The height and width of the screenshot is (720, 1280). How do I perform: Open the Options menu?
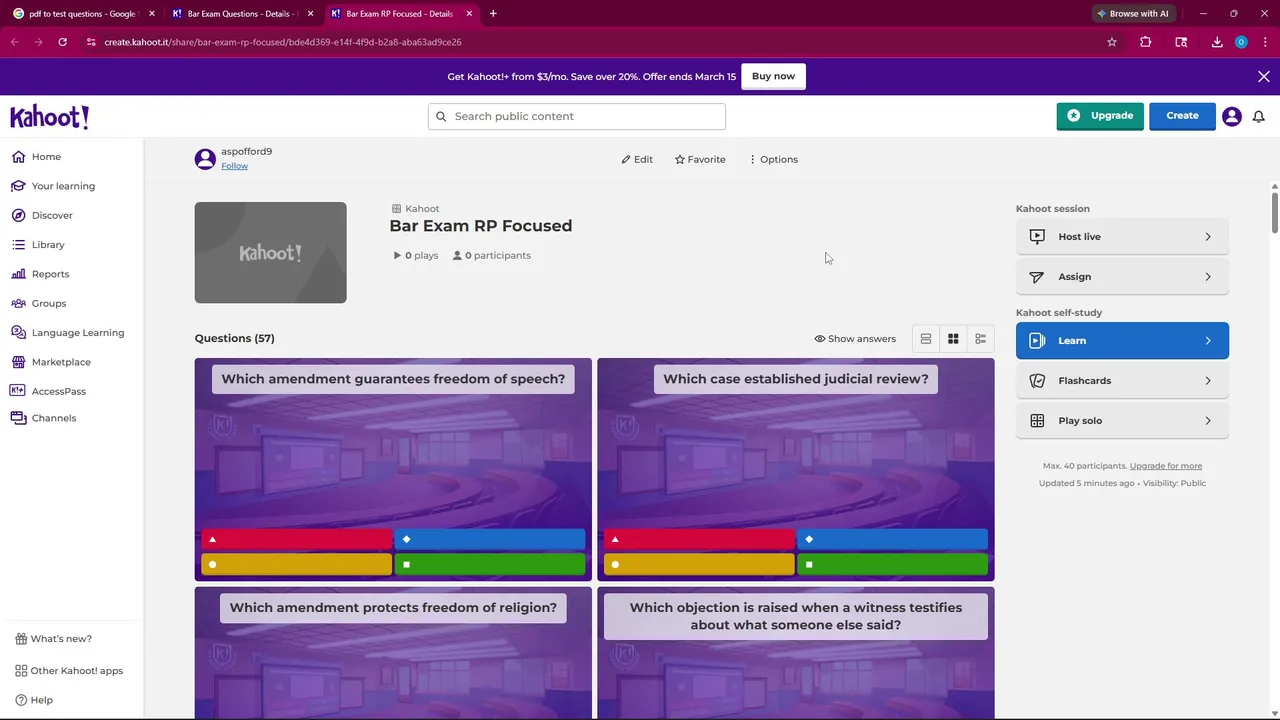coord(773,160)
